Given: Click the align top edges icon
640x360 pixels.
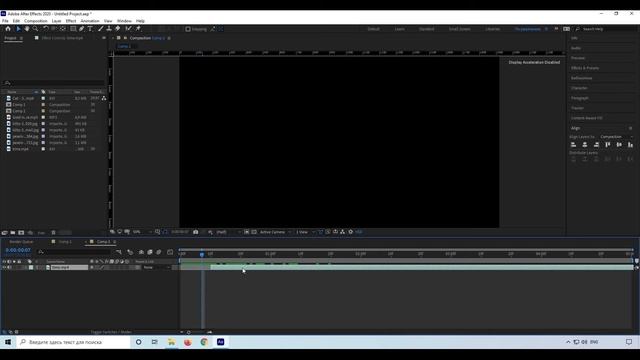Looking at the screenshot, I should pos(608,144).
